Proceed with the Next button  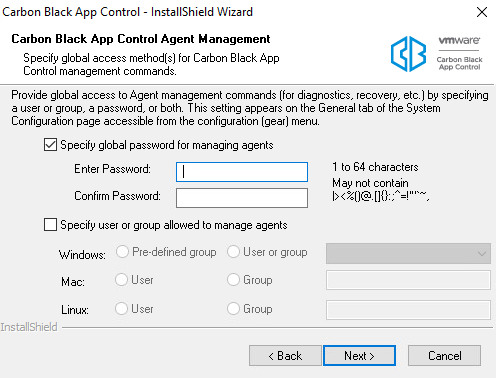(359, 356)
